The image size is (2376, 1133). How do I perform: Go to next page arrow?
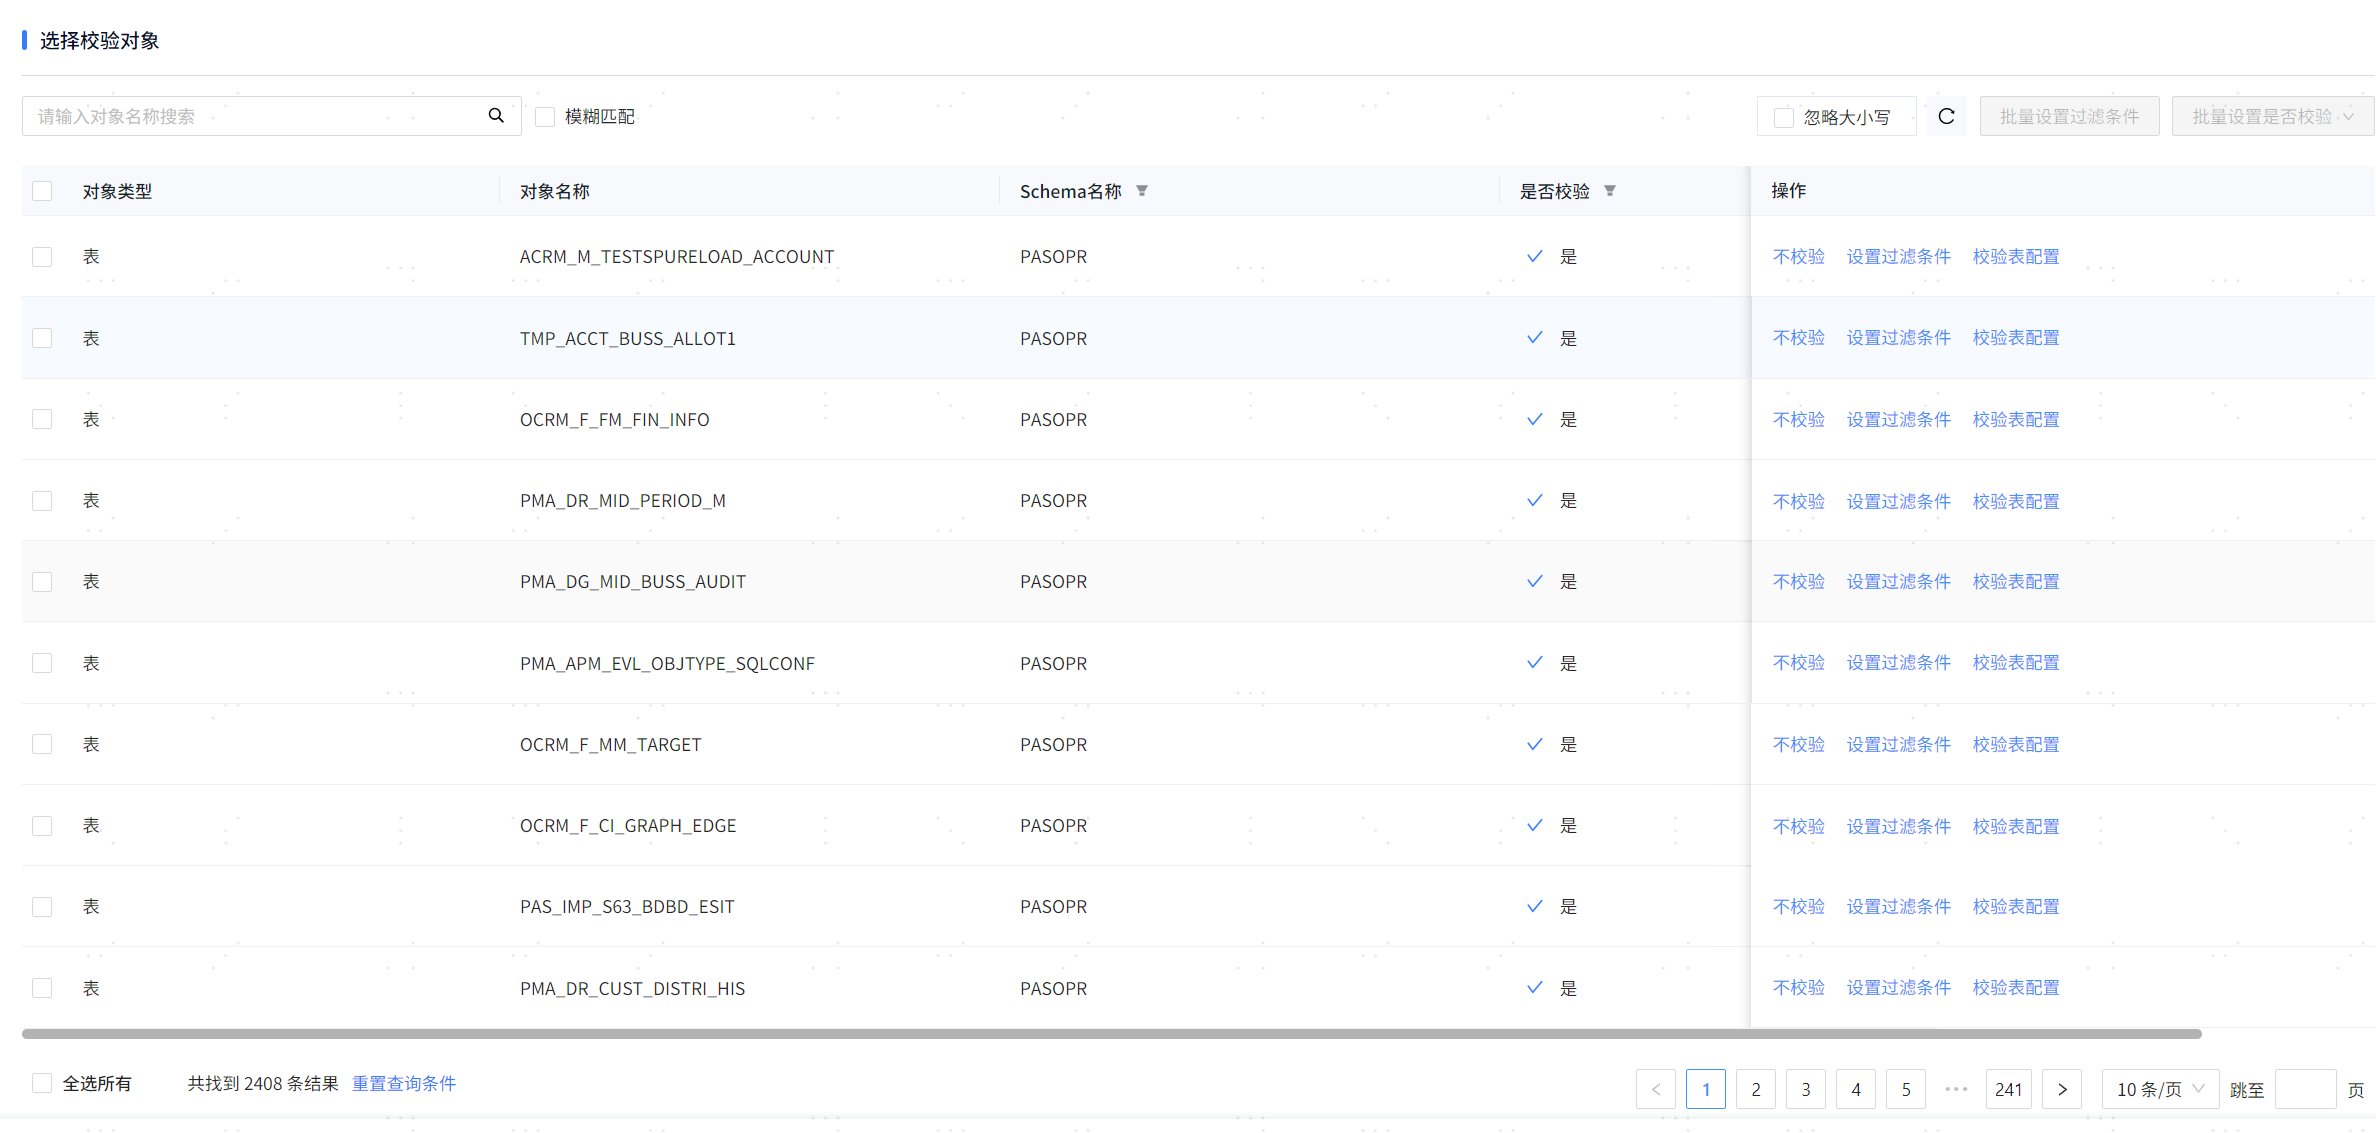2062,1089
